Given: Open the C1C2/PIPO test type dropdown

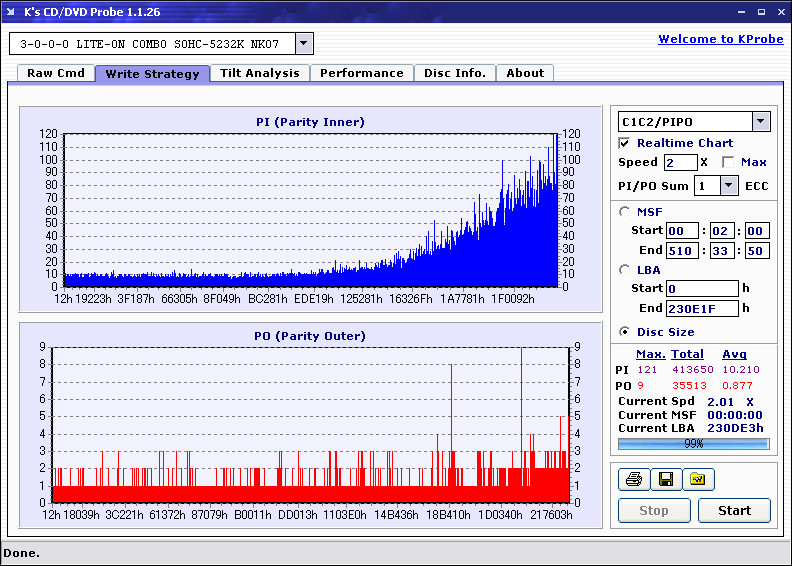Looking at the screenshot, I should point(761,121).
